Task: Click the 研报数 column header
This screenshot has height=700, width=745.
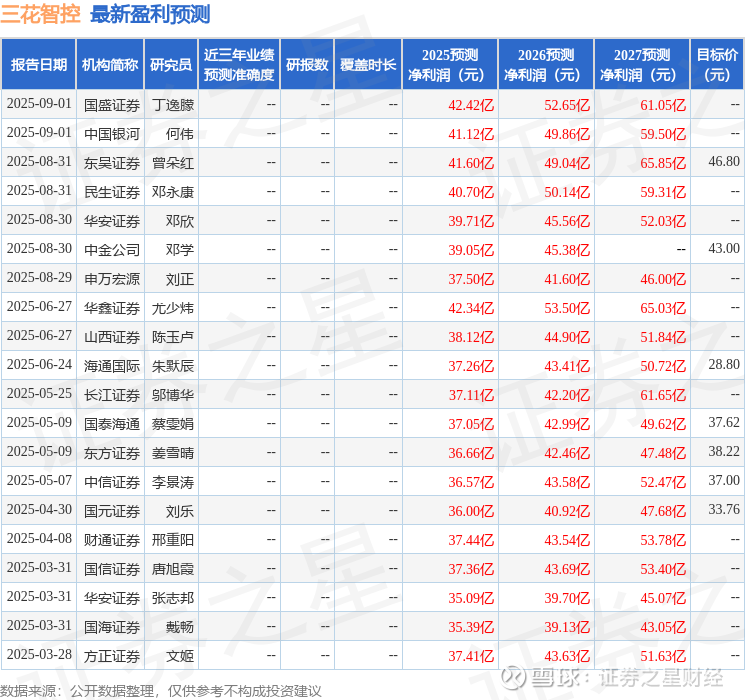Action: [307, 65]
